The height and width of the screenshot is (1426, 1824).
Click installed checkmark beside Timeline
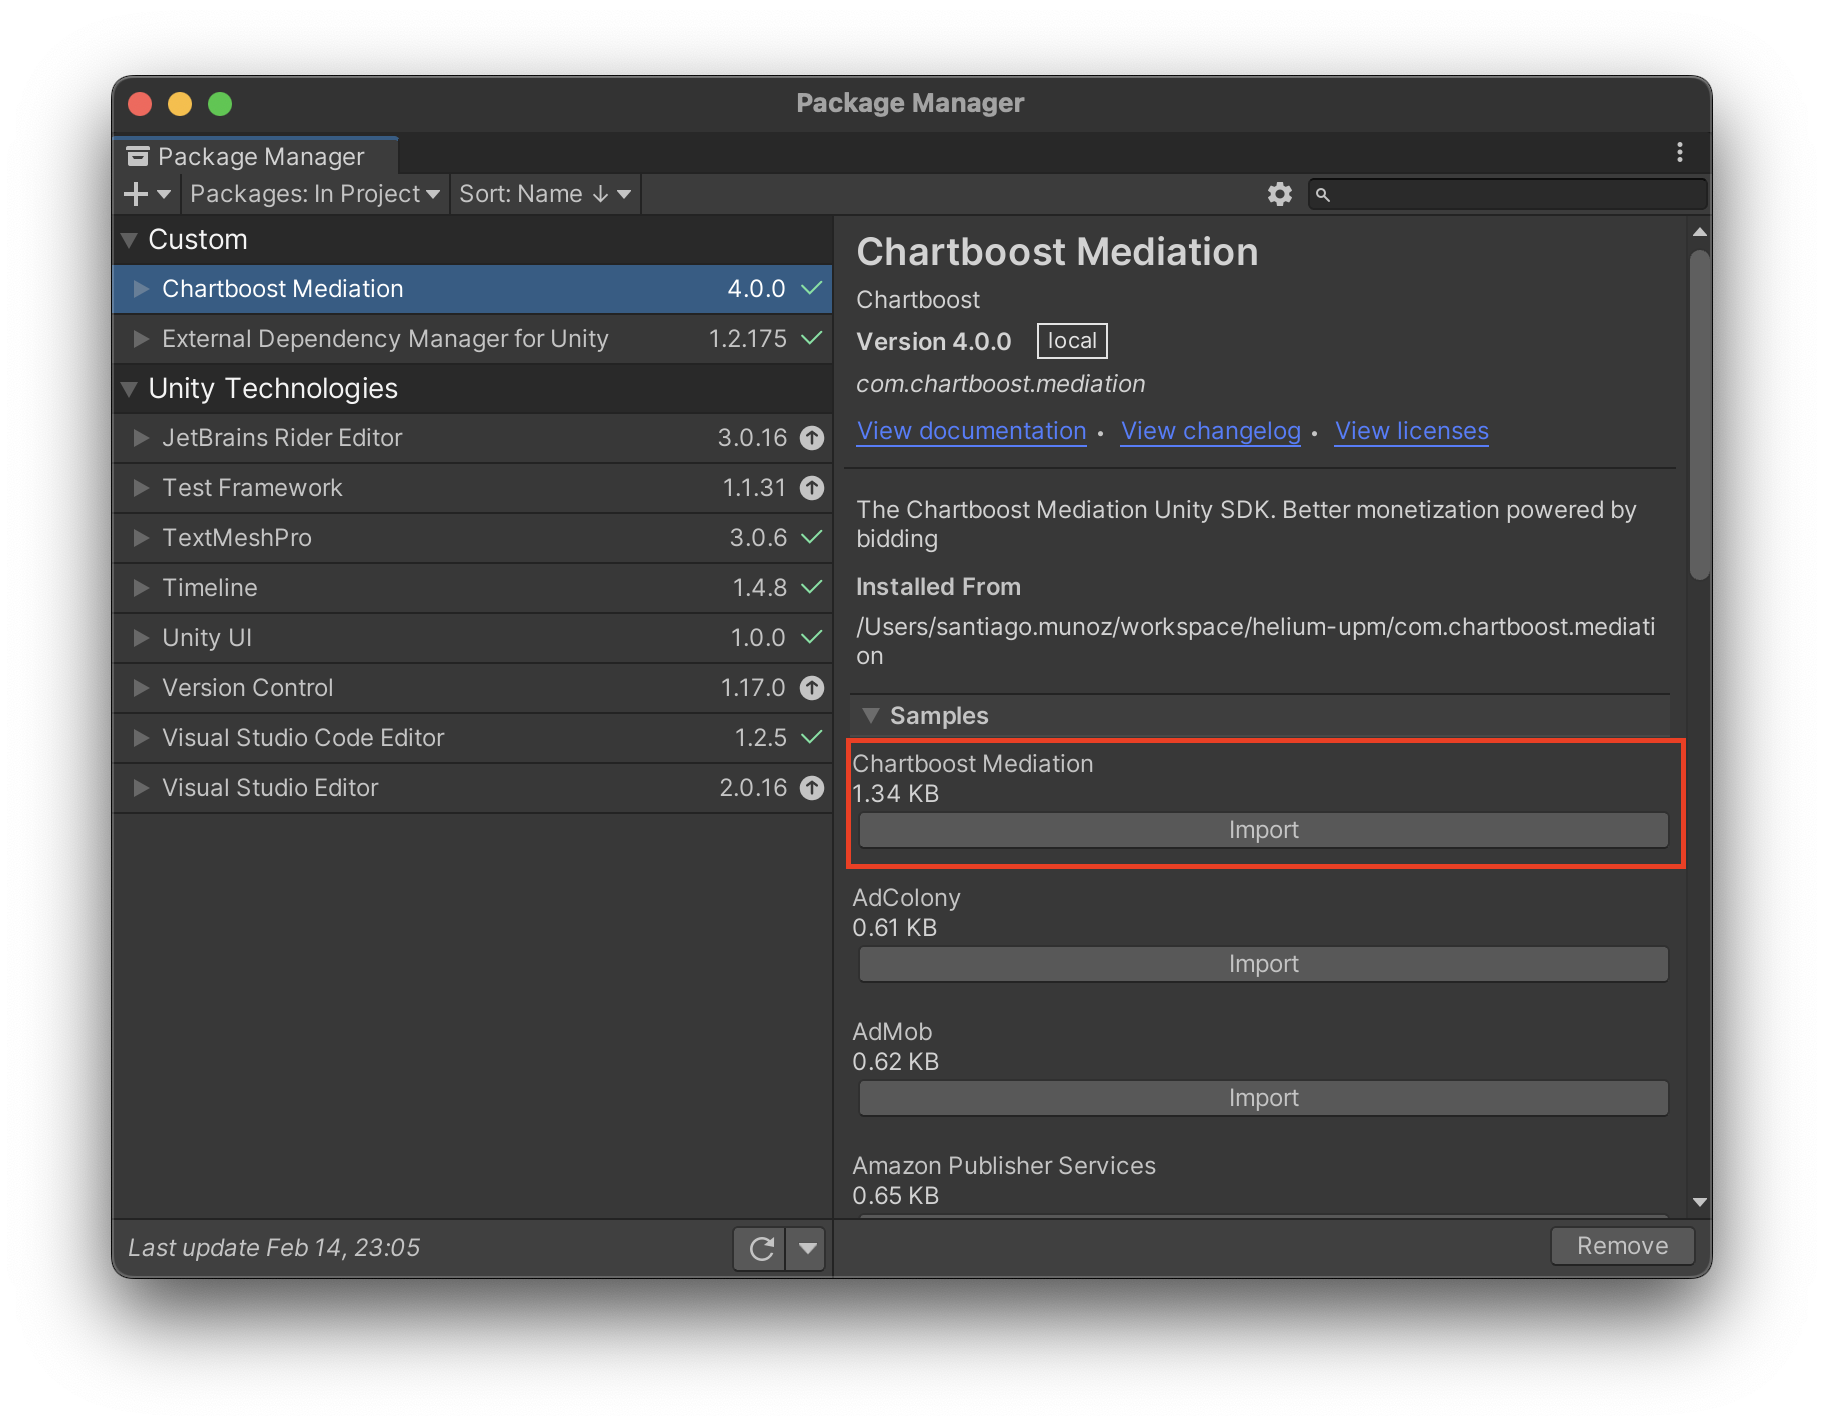click(x=812, y=588)
